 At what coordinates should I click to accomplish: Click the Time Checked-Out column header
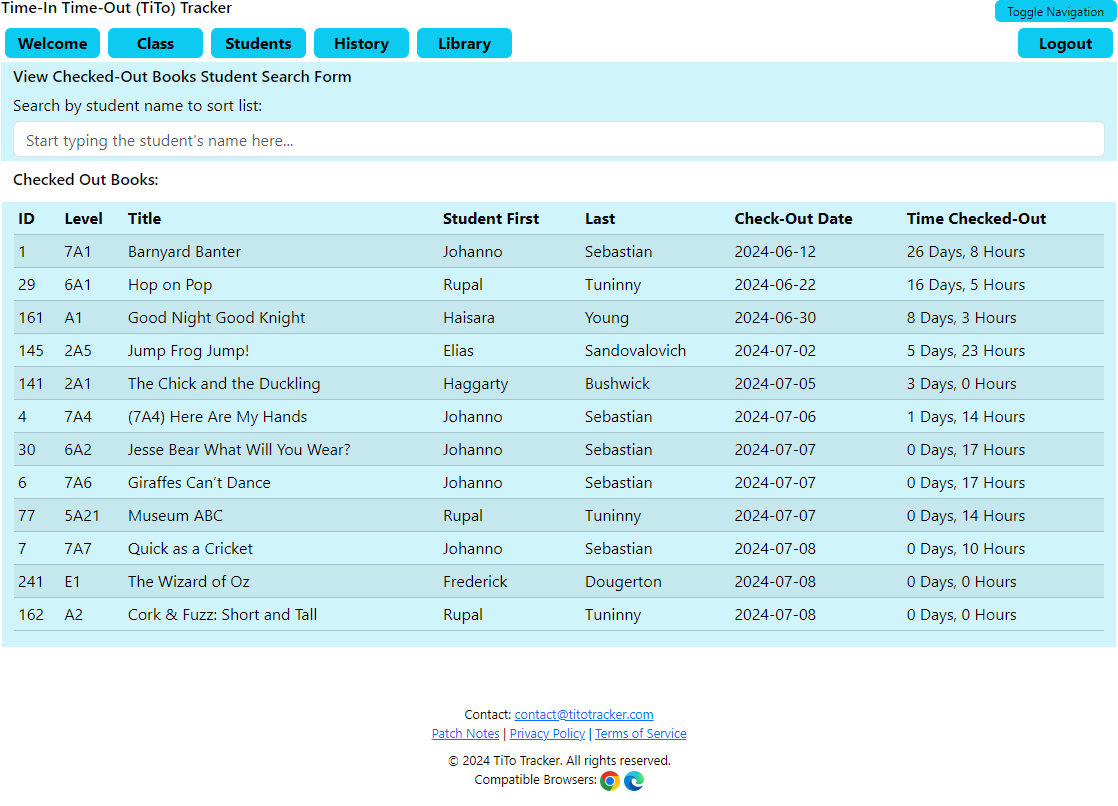976,219
